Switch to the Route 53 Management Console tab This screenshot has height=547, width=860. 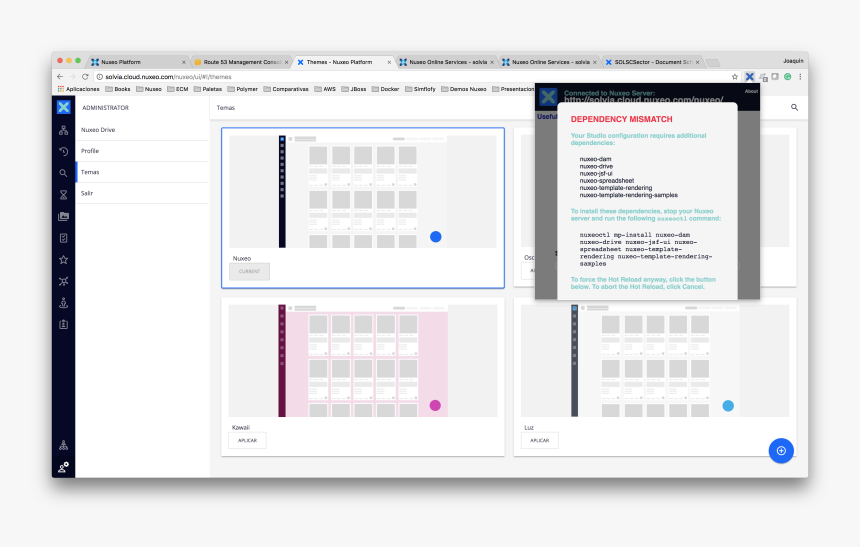(x=241, y=62)
